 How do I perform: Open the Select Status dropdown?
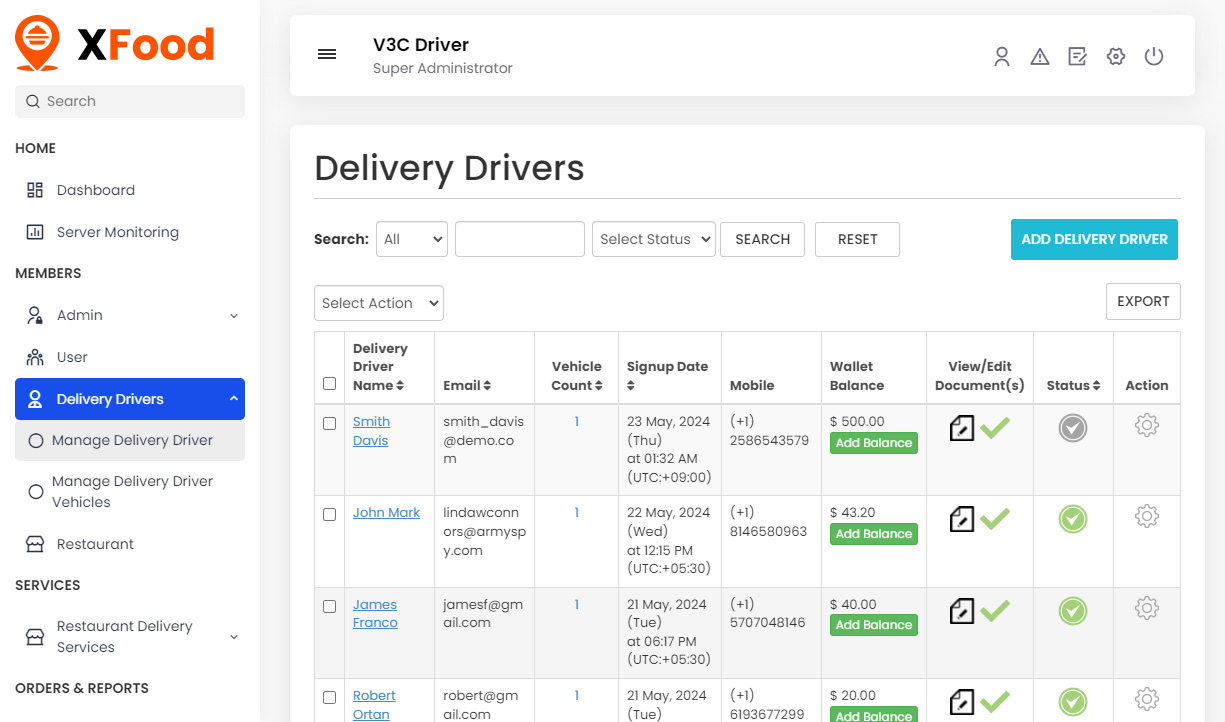[653, 239]
